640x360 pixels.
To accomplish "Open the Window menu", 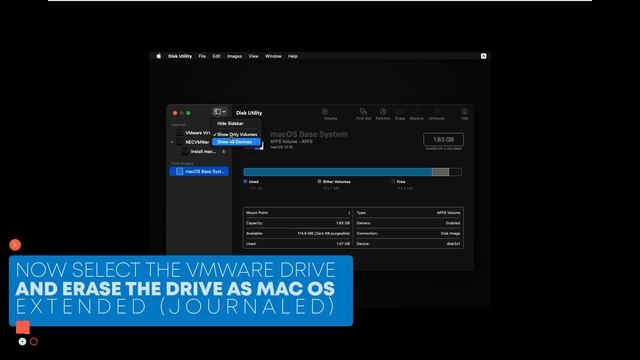I will point(273,56).
